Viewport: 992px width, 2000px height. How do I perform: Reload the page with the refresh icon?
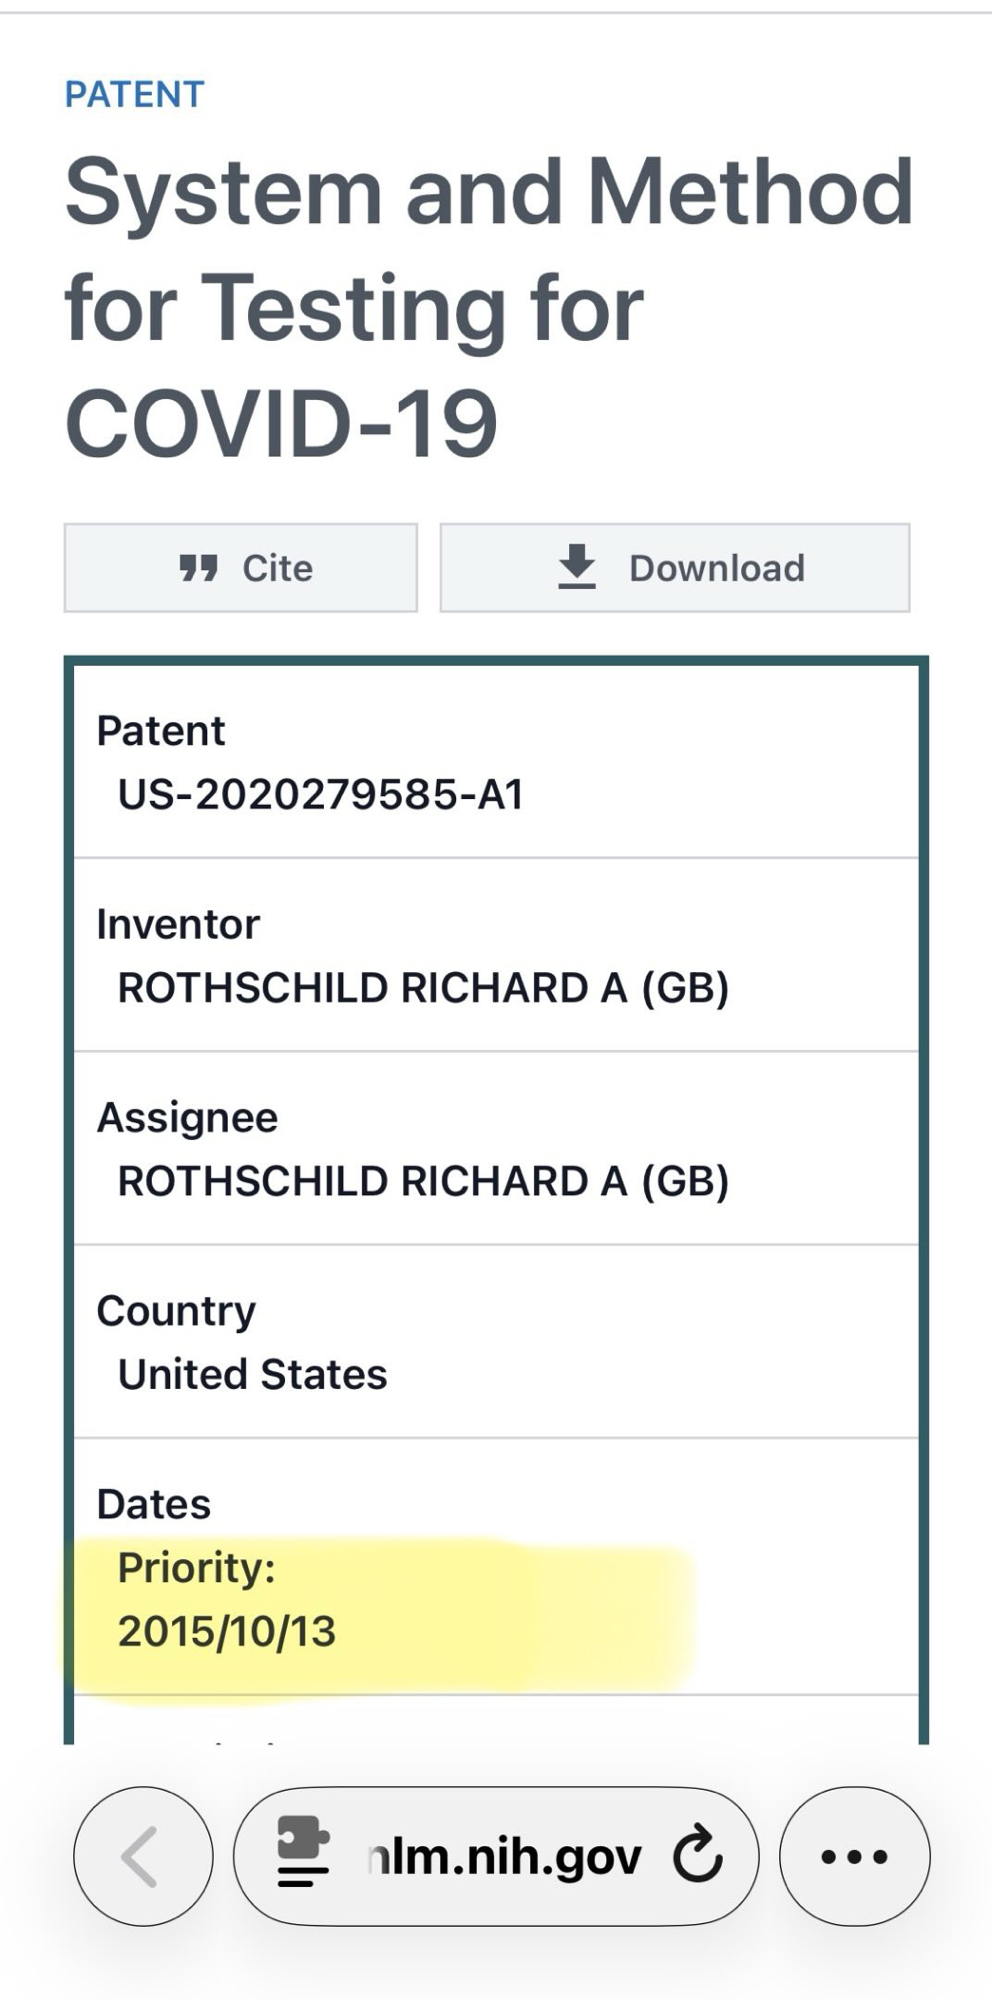coord(697,1855)
